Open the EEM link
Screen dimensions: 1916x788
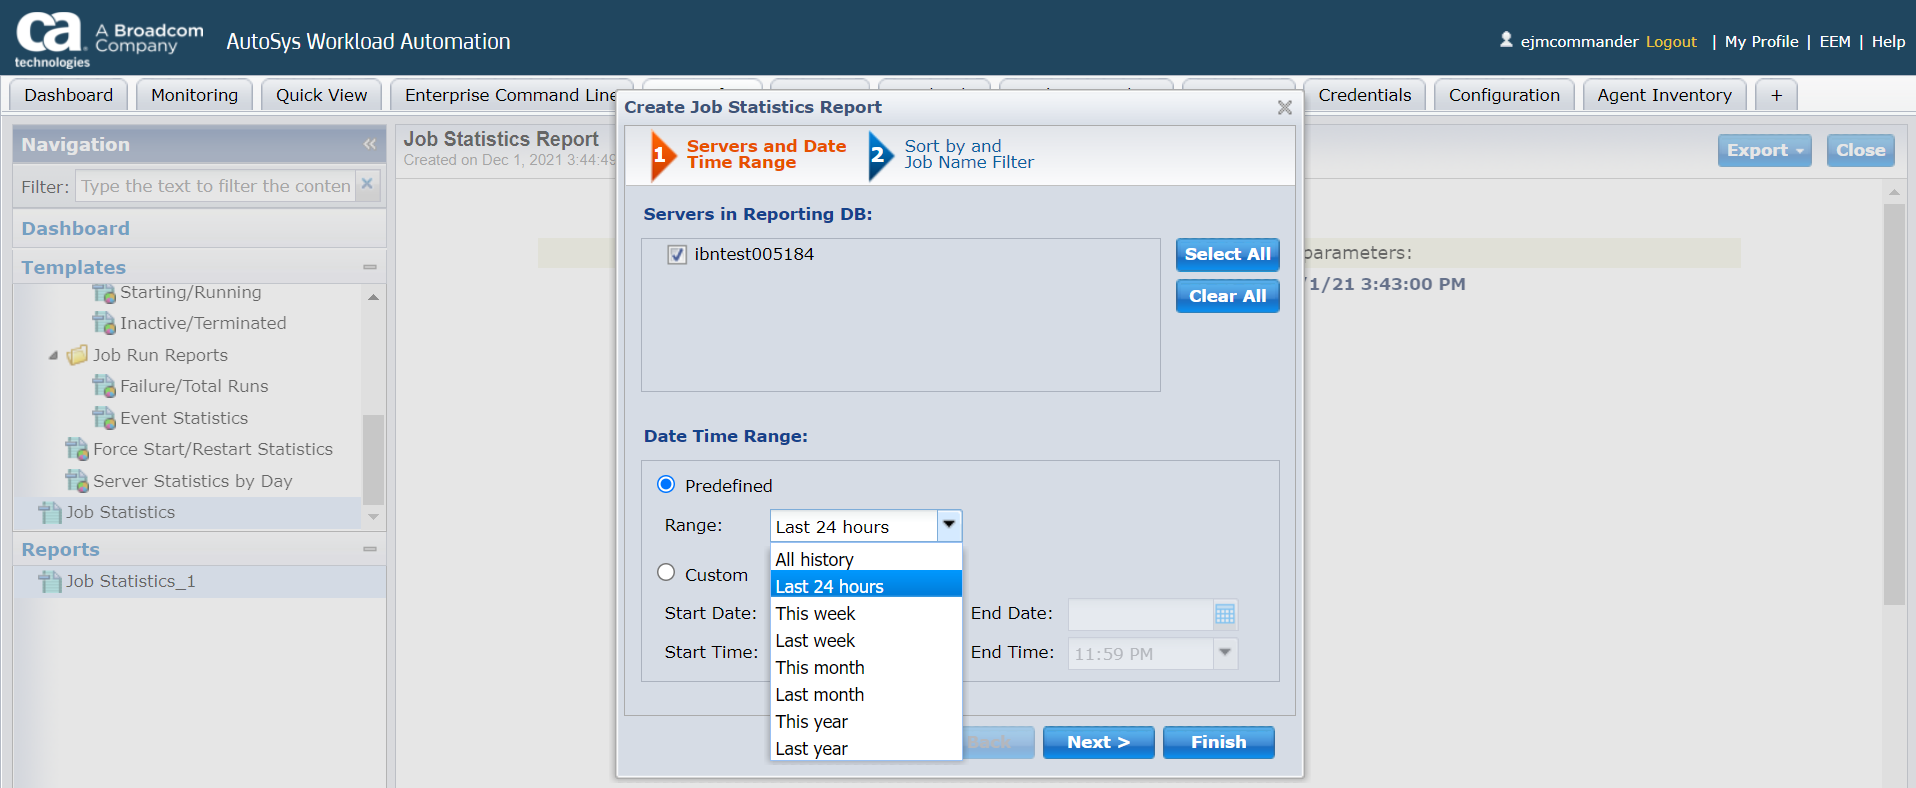(1834, 41)
